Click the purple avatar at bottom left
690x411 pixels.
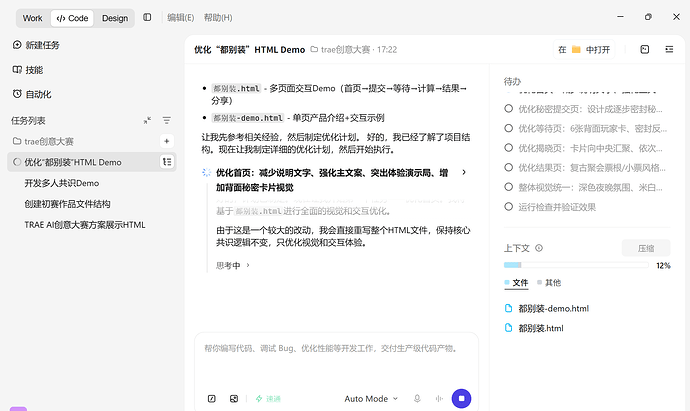pos(18,409)
